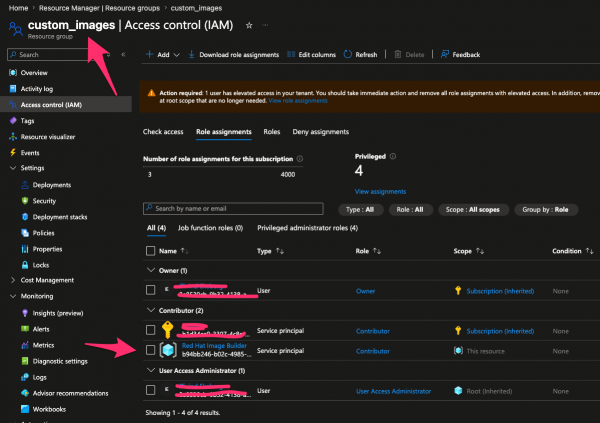600x423 pixels.
Task: Collapse the sidebar with double-chevron icon
Action: [123, 55]
